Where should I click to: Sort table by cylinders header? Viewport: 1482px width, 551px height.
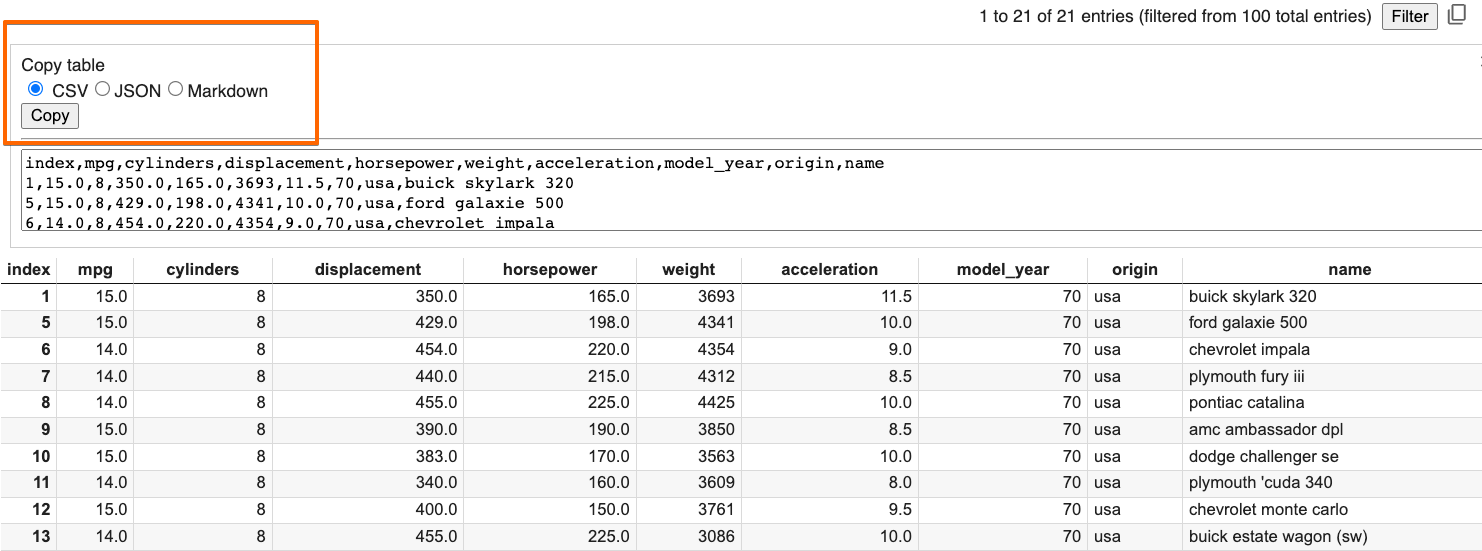(202, 269)
